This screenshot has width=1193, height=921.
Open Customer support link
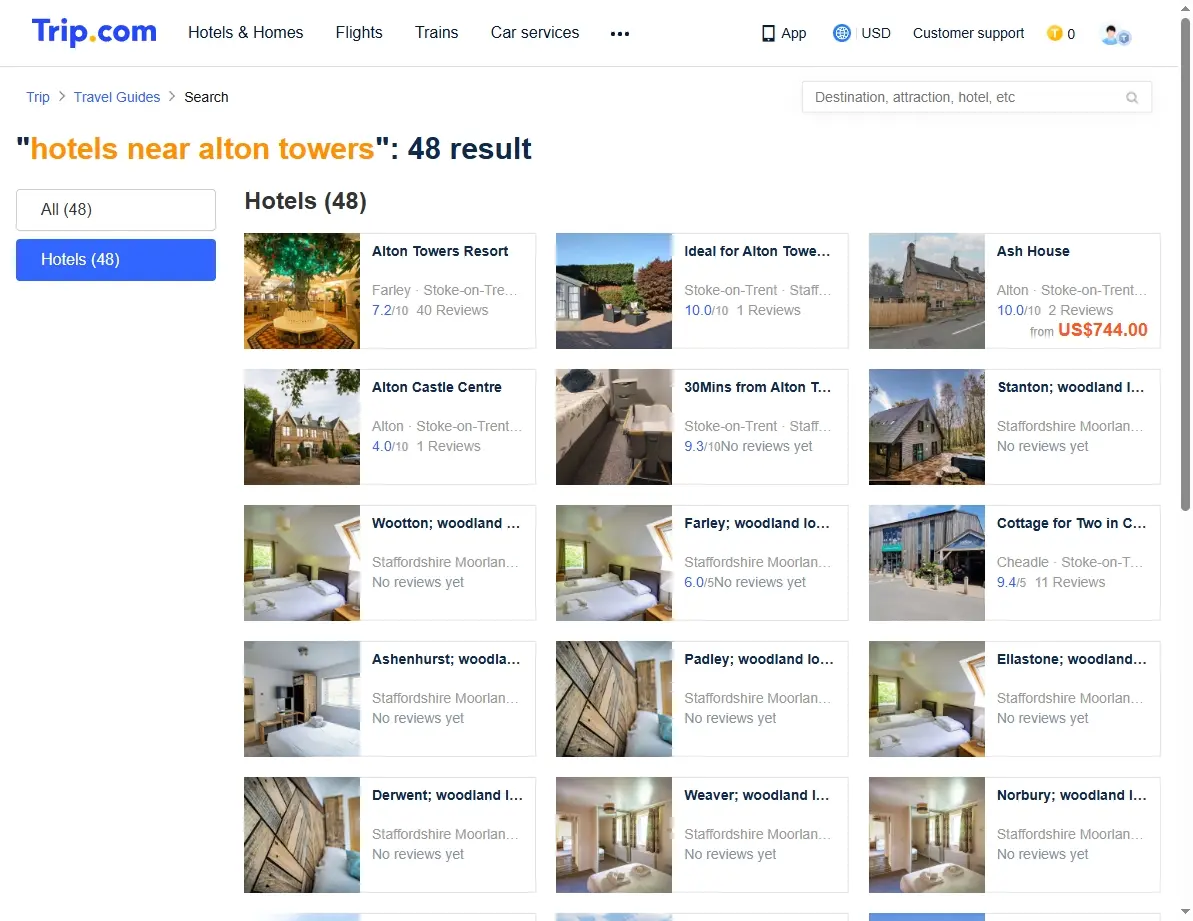click(x=969, y=33)
